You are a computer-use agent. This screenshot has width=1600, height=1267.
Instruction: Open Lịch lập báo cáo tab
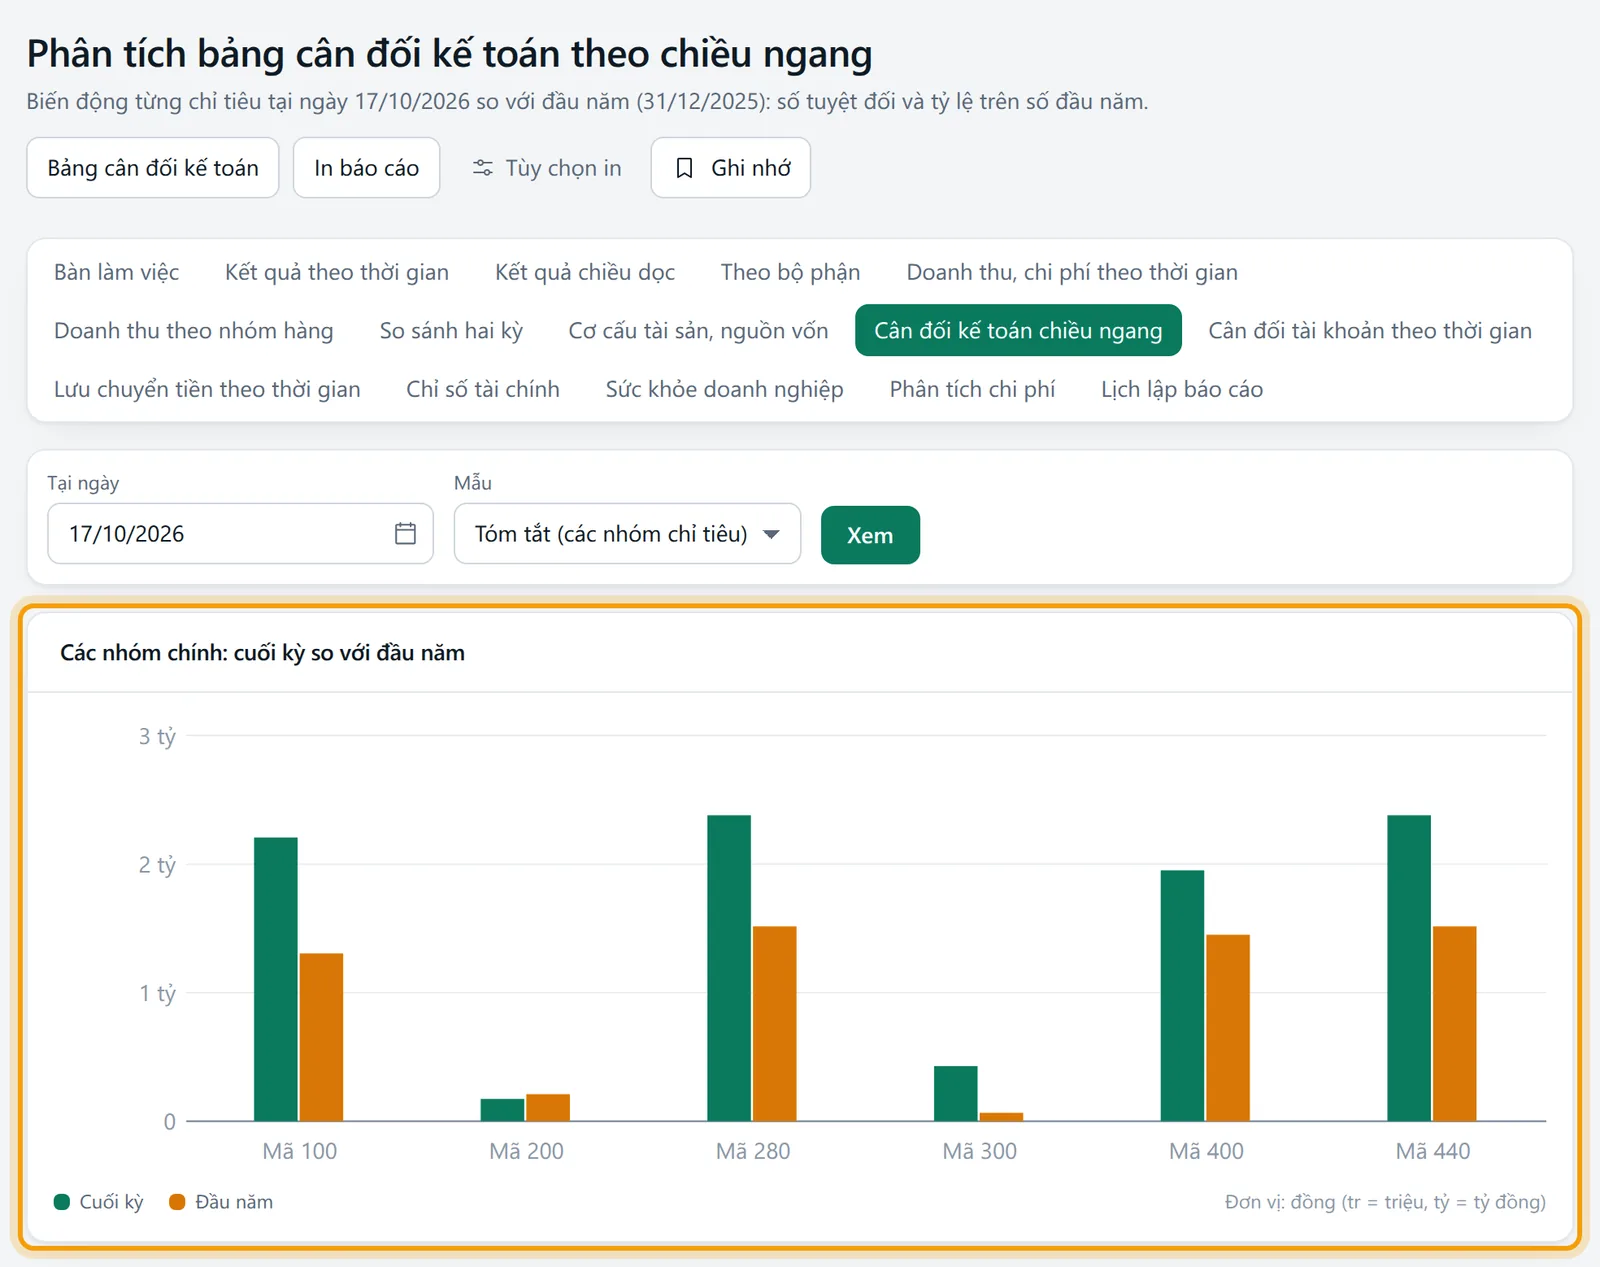(x=1182, y=389)
